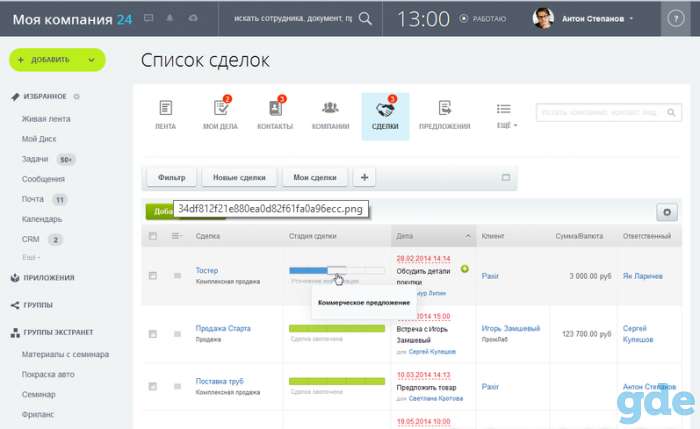Sort by the Дата column header
Image resolution: width=700 pixels, height=429 pixels.
point(433,236)
